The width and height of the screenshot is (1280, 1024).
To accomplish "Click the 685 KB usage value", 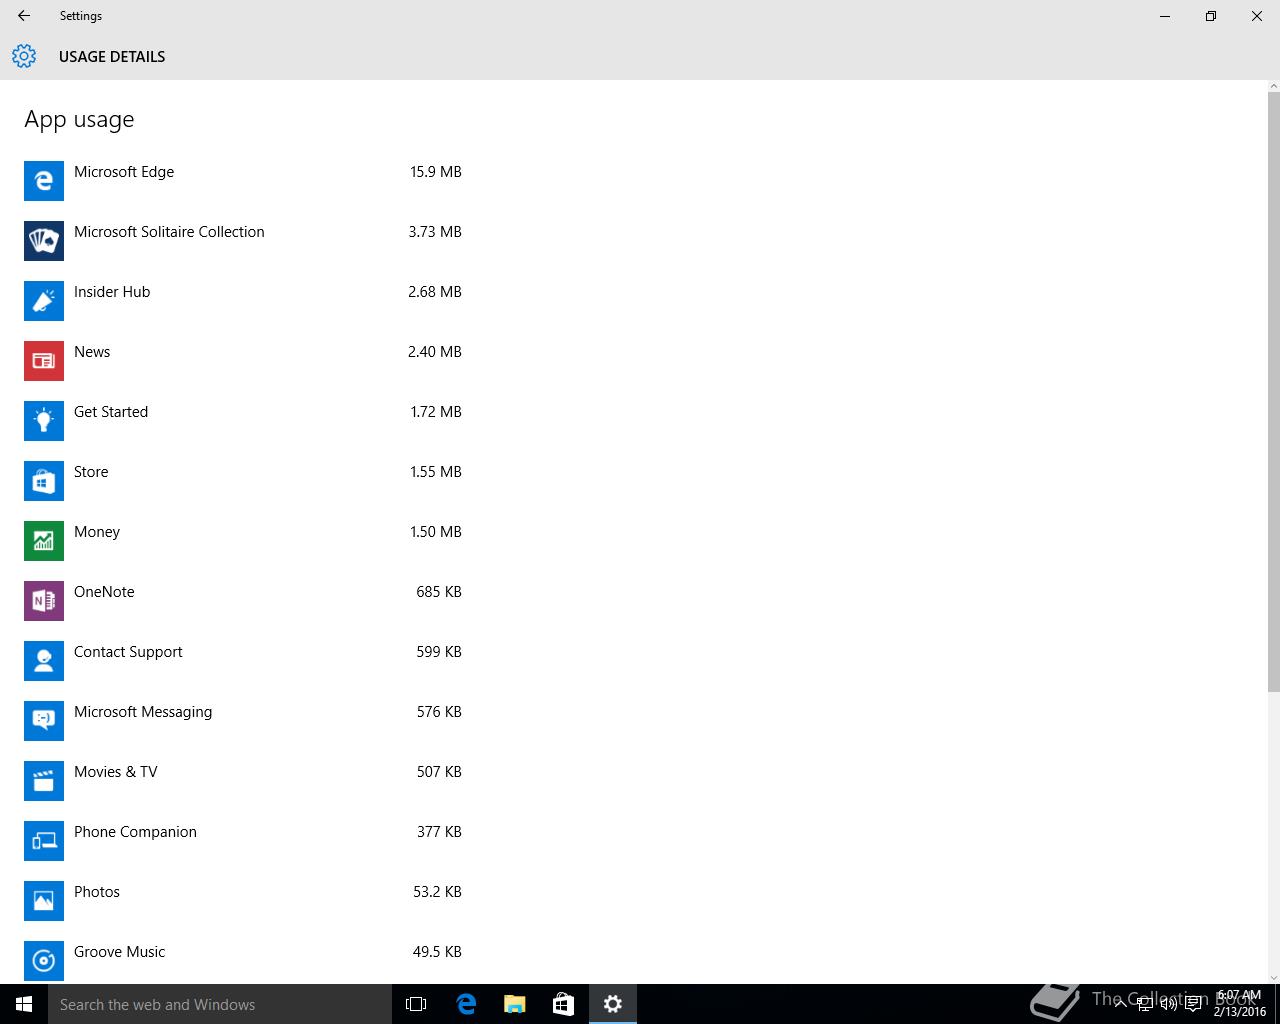I will (x=439, y=592).
